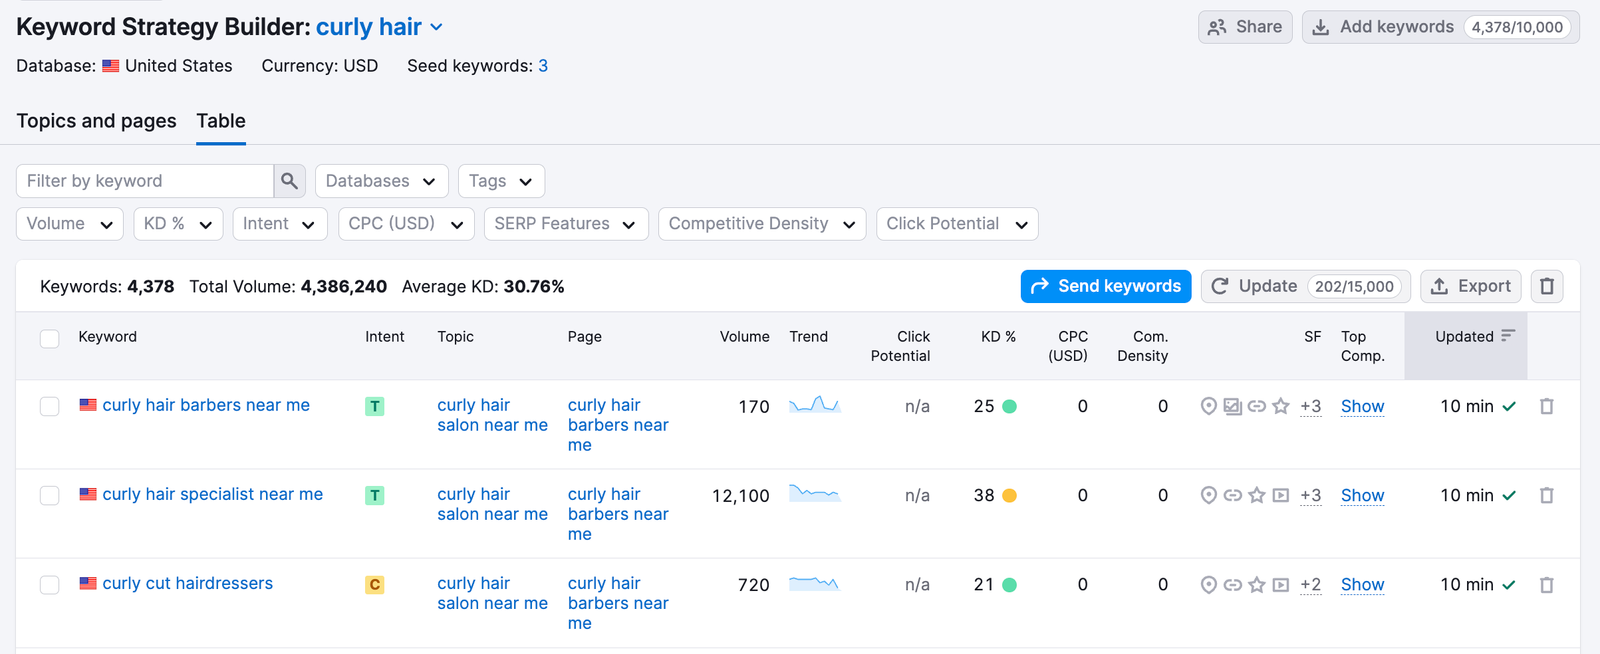The image size is (1600, 654).
Task: Click the C intent badge for curly cut hairdressers
Action: 374,585
